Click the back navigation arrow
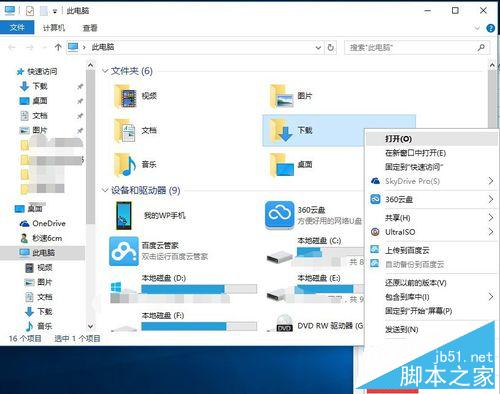Image resolution: width=500 pixels, height=394 pixels. [x=12, y=47]
